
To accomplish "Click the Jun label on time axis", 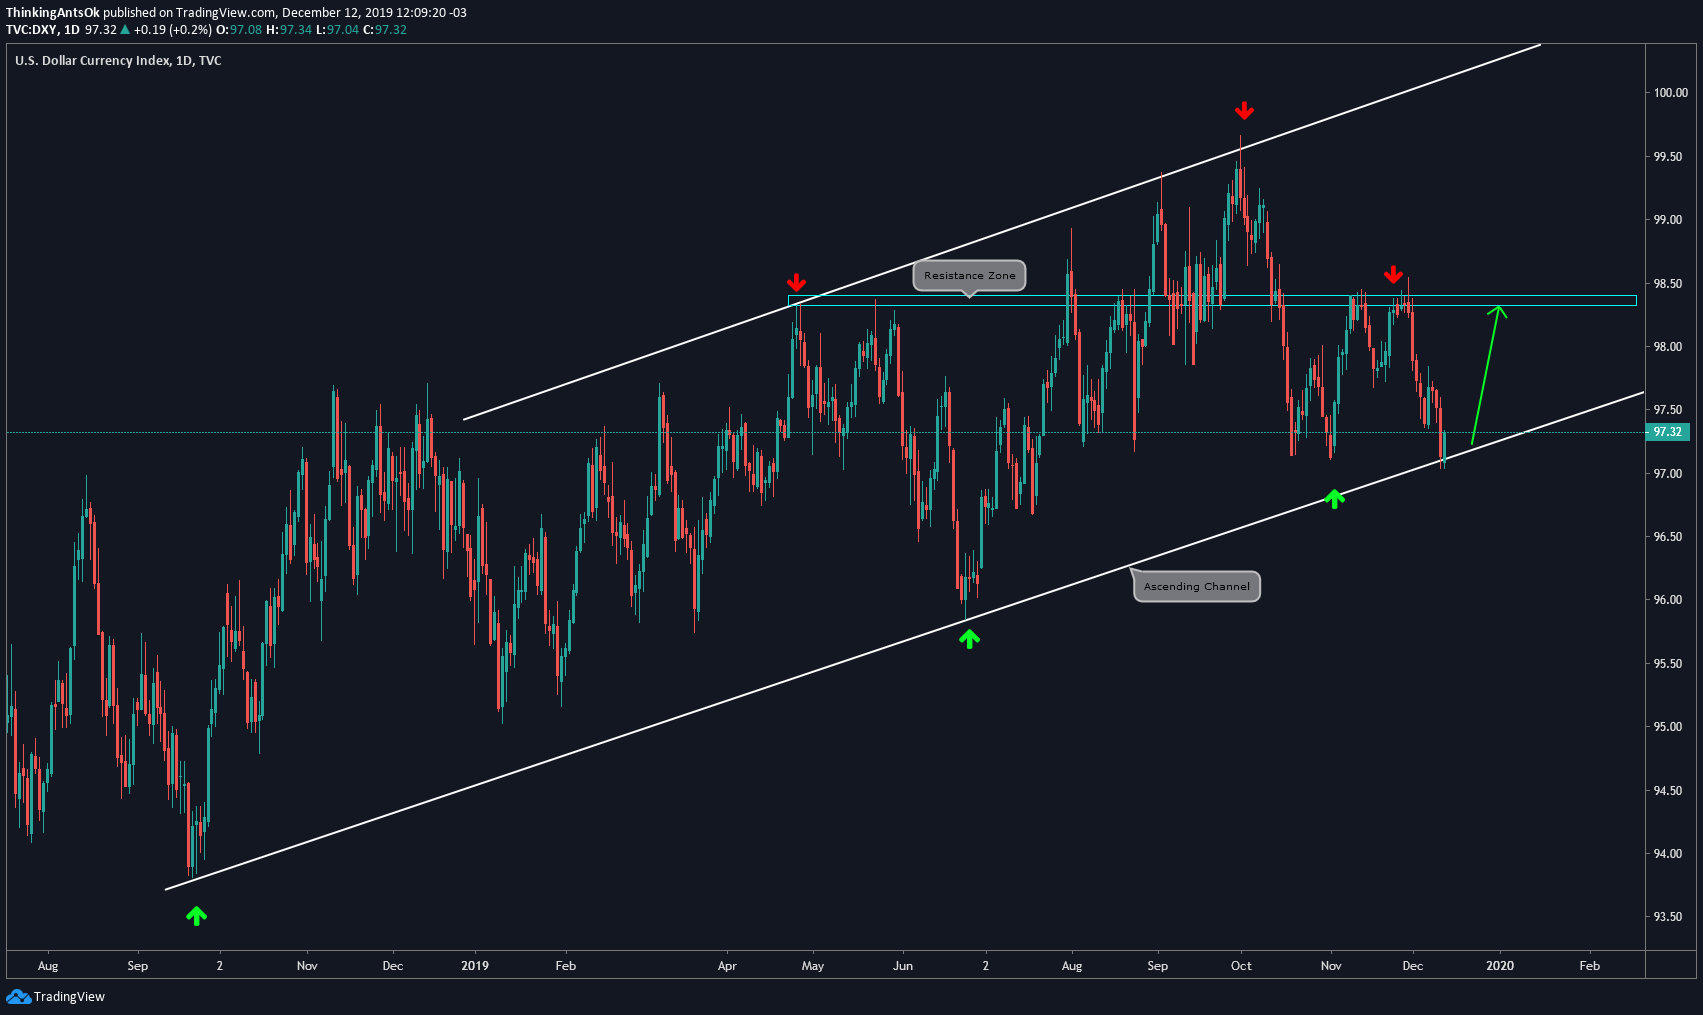I will point(903,966).
